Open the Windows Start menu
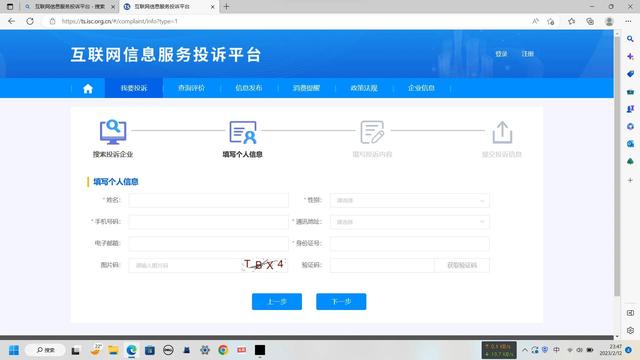The height and width of the screenshot is (360, 640). coord(13,350)
